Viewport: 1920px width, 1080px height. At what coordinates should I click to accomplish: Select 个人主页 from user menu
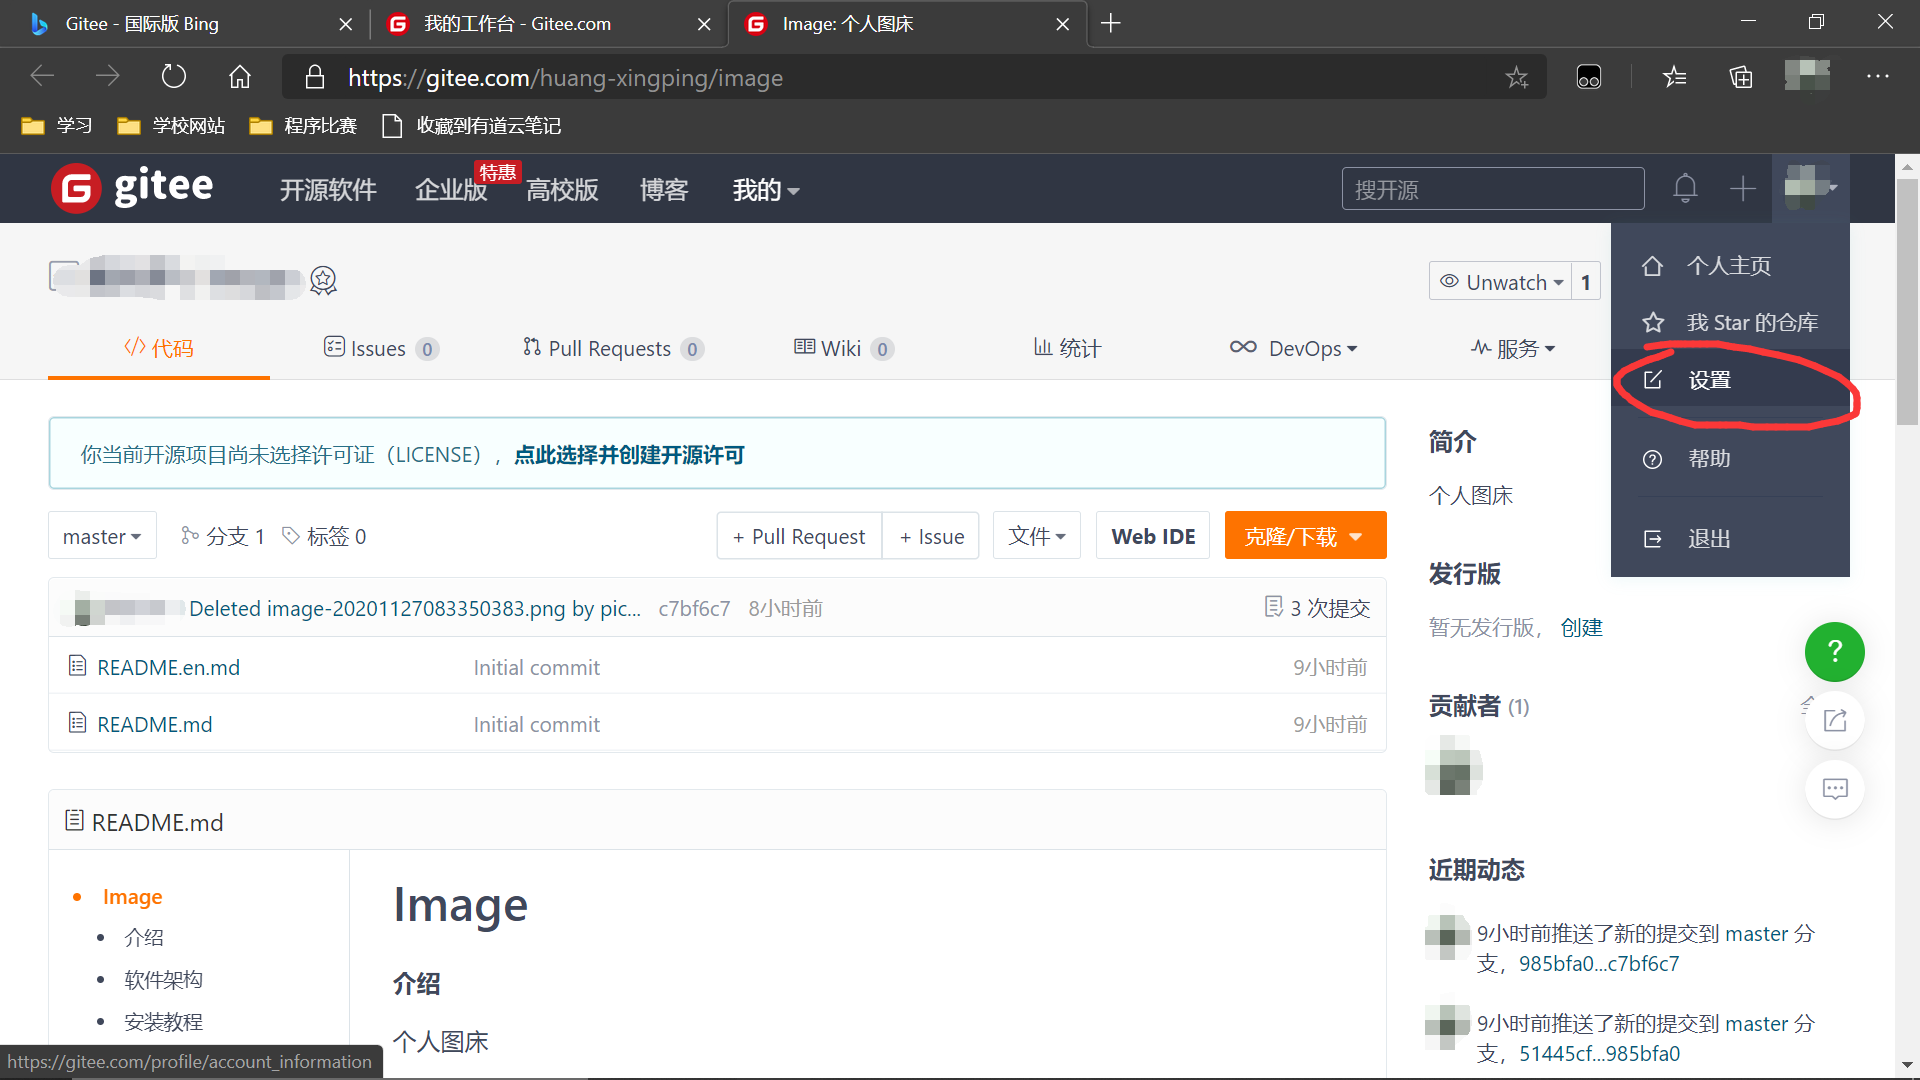click(x=1730, y=266)
